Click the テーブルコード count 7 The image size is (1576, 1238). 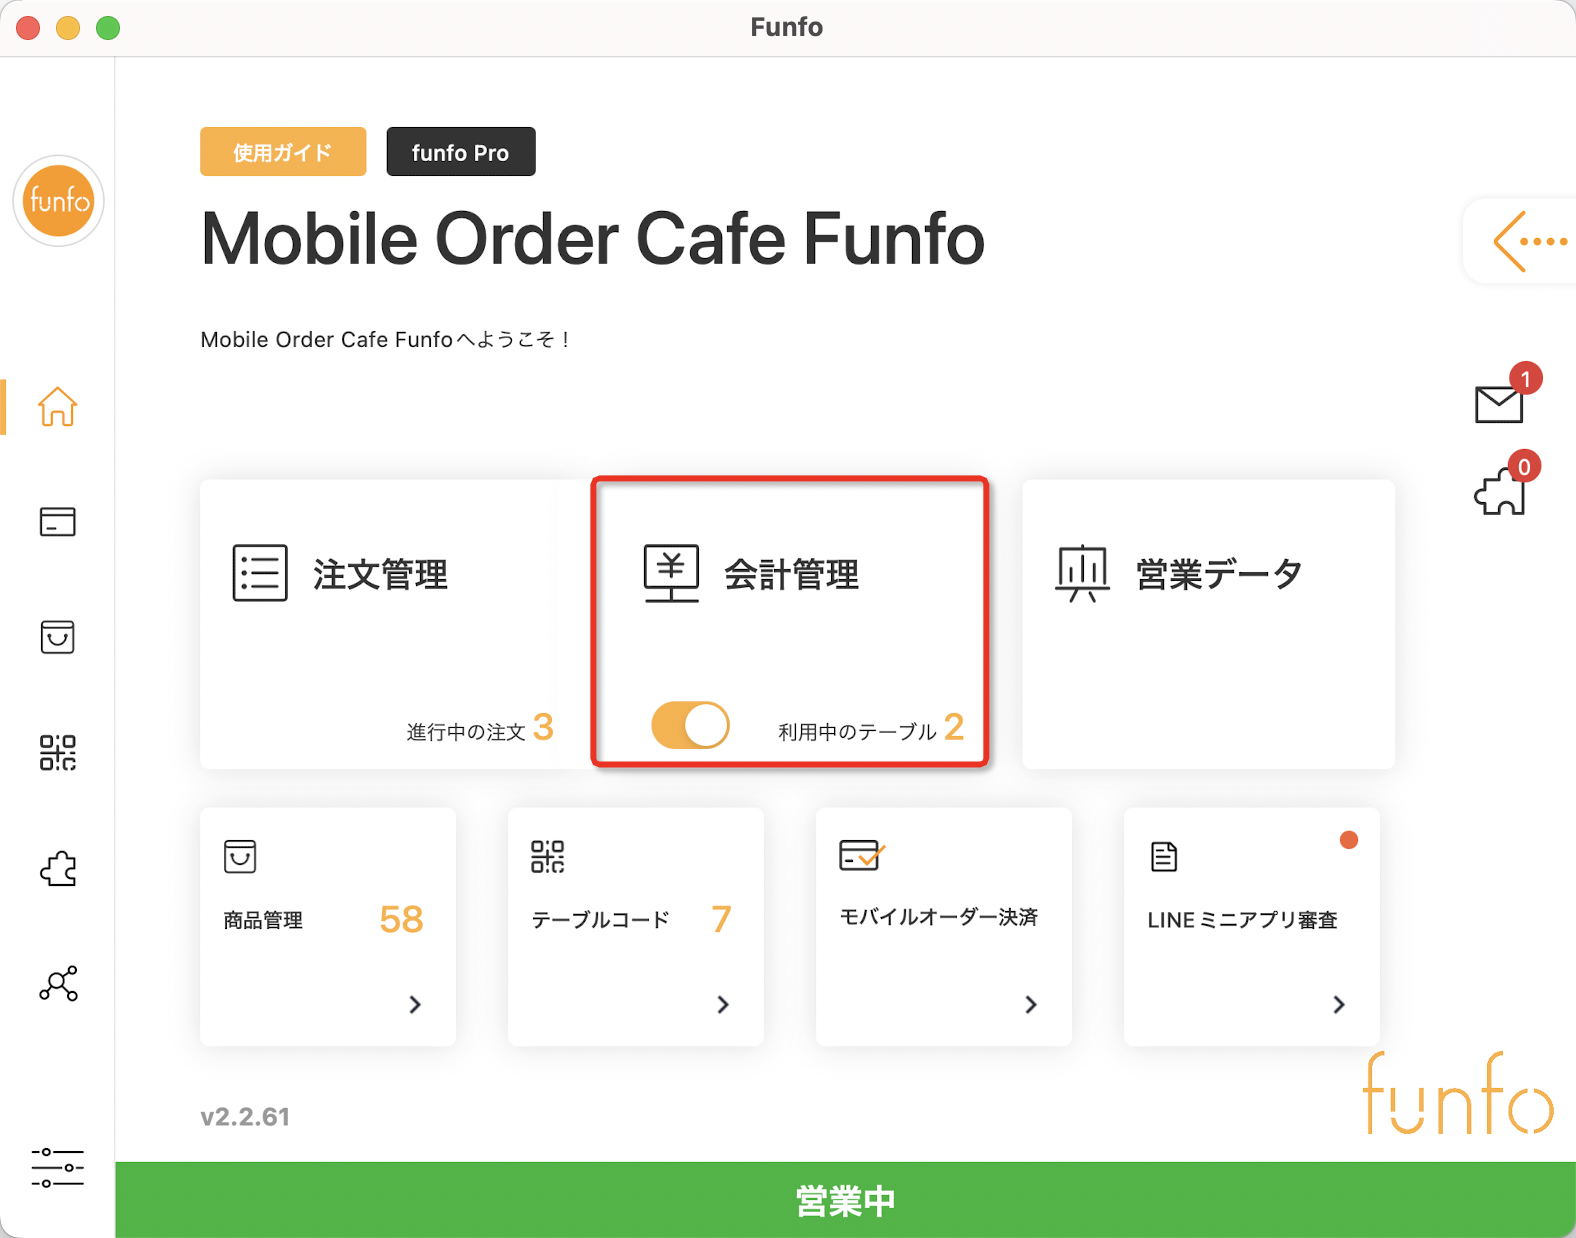(721, 919)
